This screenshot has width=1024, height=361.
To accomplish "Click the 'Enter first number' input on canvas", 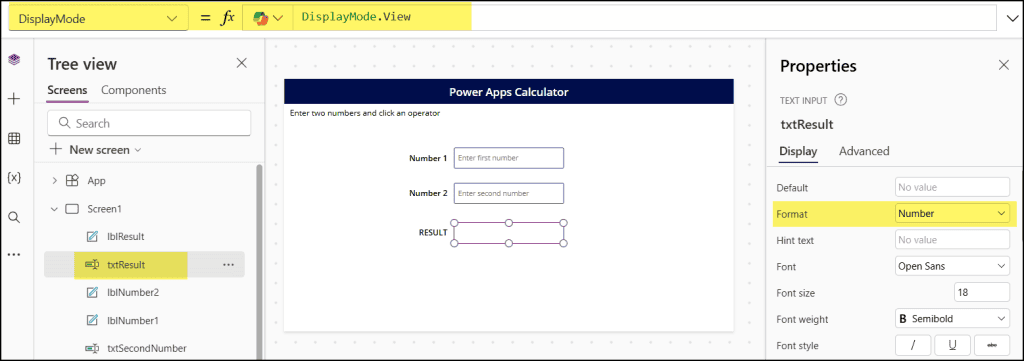I will (509, 157).
